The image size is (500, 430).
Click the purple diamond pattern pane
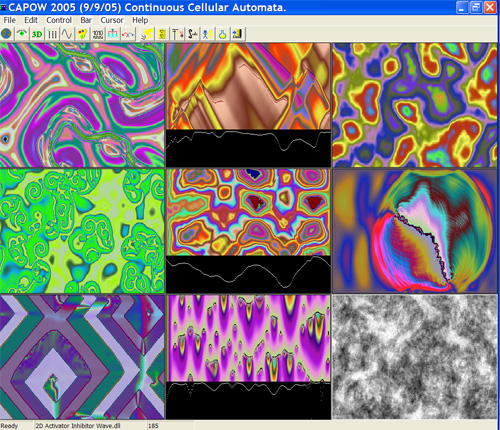[x=82, y=357]
